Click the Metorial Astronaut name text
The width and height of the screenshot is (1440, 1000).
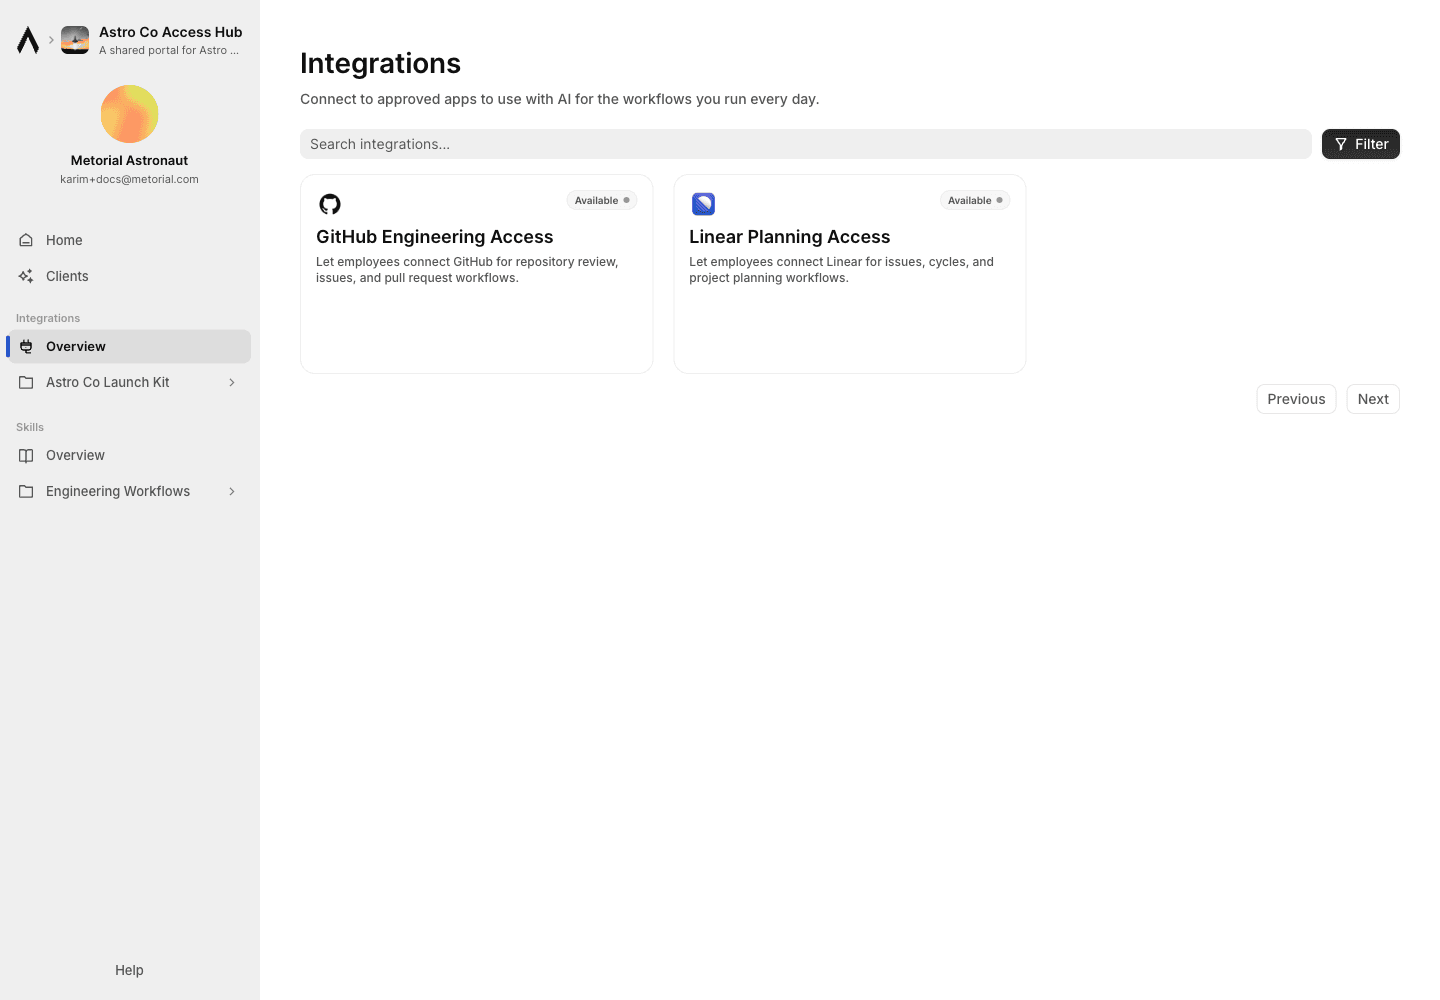click(x=129, y=160)
